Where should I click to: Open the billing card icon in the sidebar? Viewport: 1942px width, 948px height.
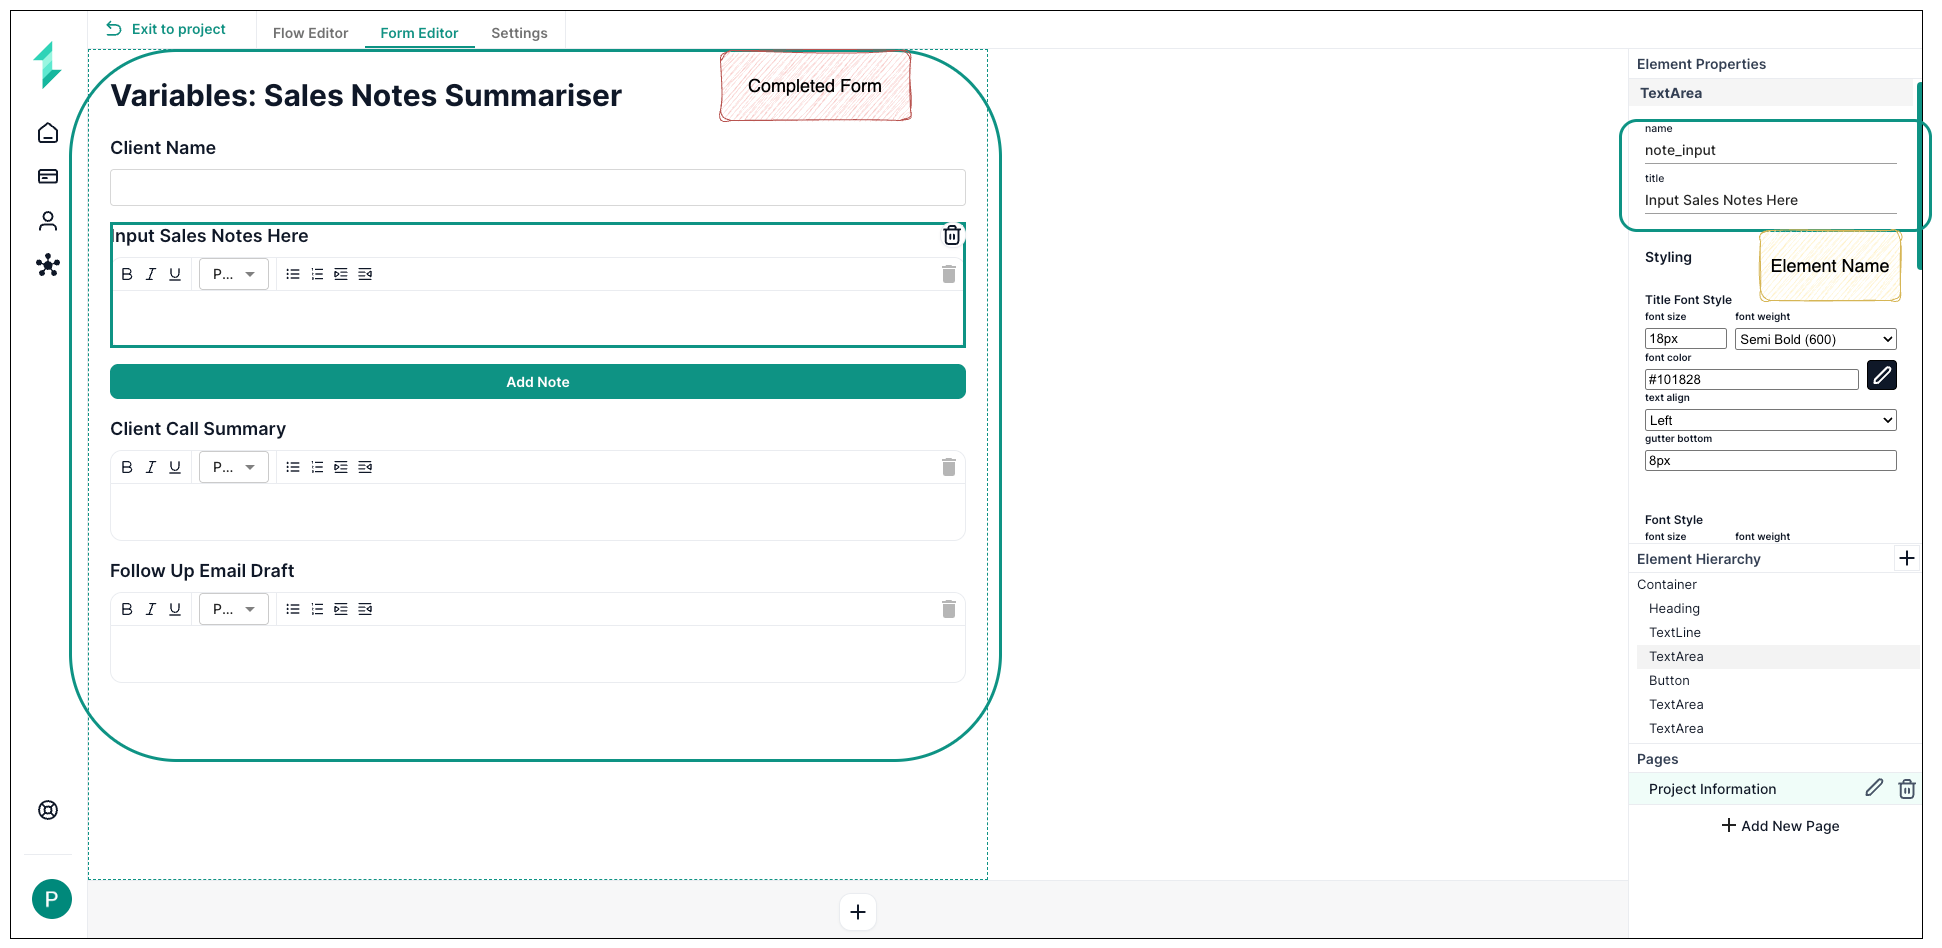point(48,177)
